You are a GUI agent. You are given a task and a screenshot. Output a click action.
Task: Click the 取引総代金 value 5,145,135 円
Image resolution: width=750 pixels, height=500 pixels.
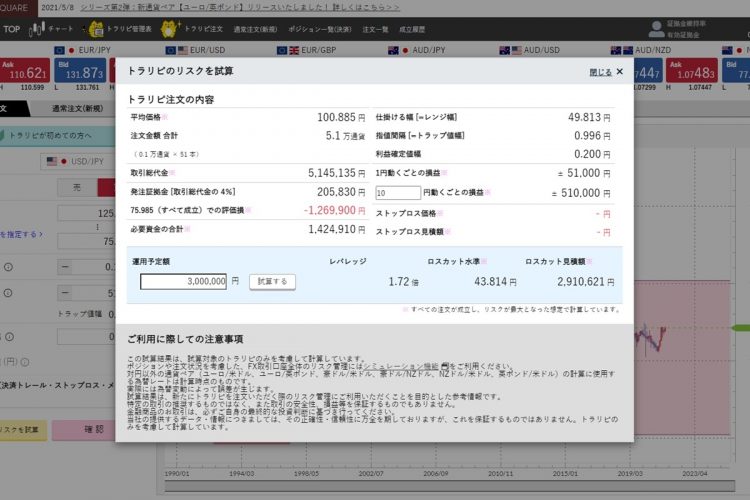336,173
